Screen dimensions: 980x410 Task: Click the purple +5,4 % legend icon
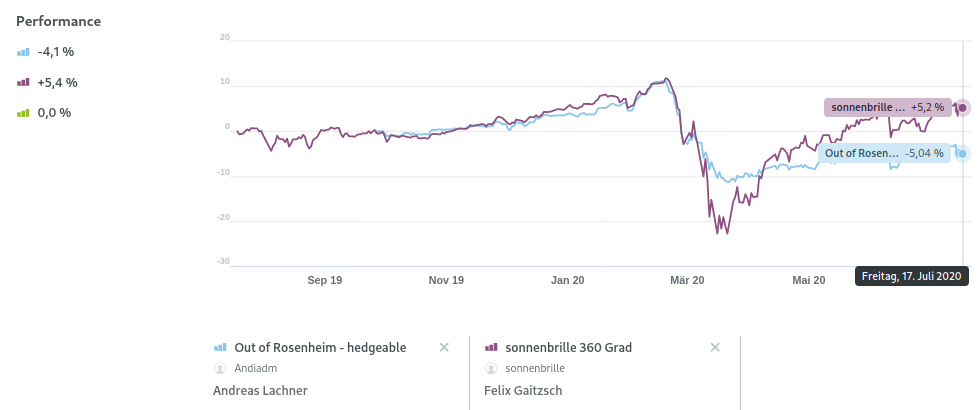(23, 82)
